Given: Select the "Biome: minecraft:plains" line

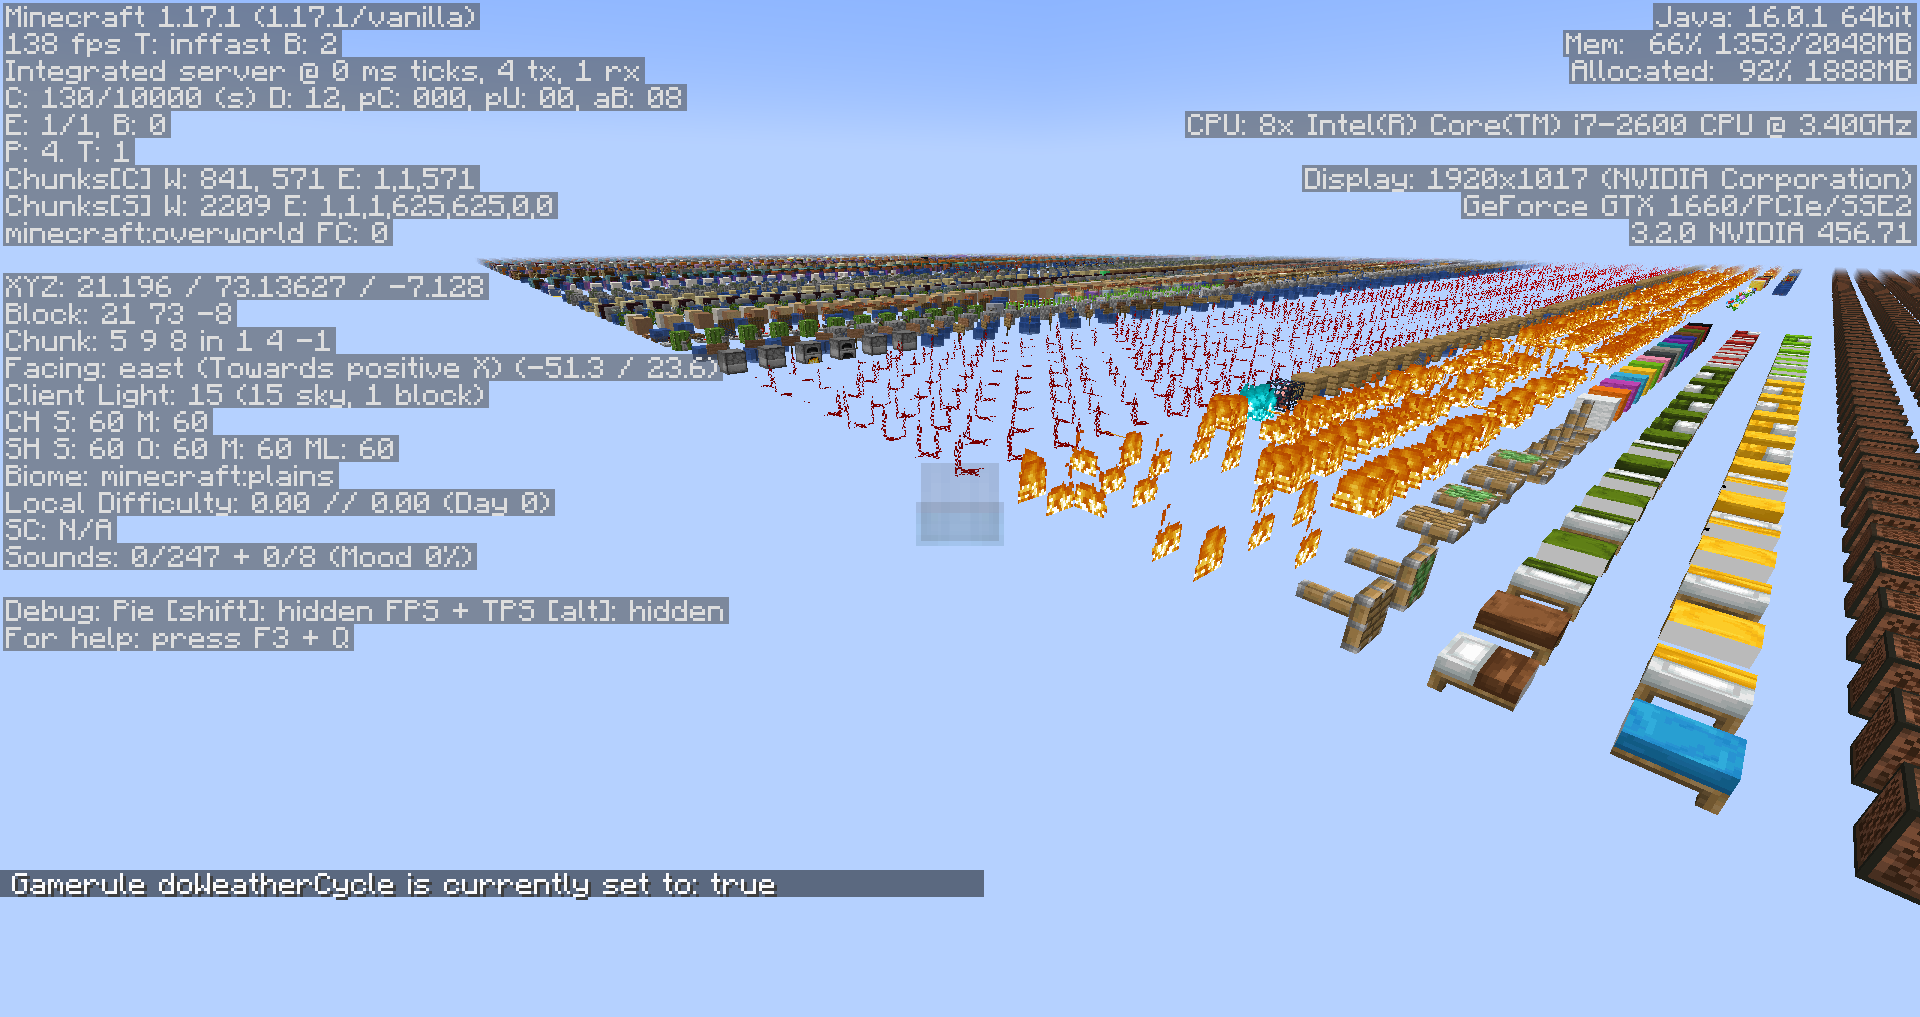Looking at the screenshot, I should click(x=171, y=476).
